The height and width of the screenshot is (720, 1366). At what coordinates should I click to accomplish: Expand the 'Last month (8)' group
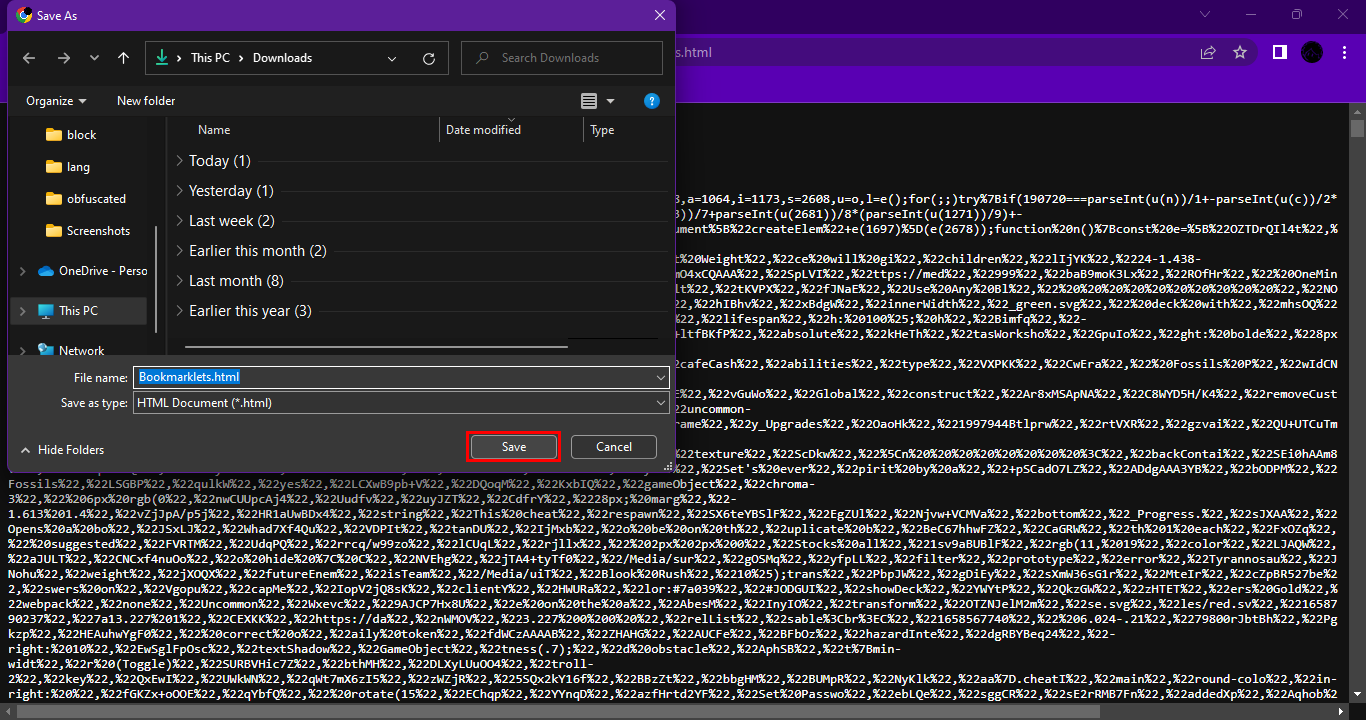[179, 281]
